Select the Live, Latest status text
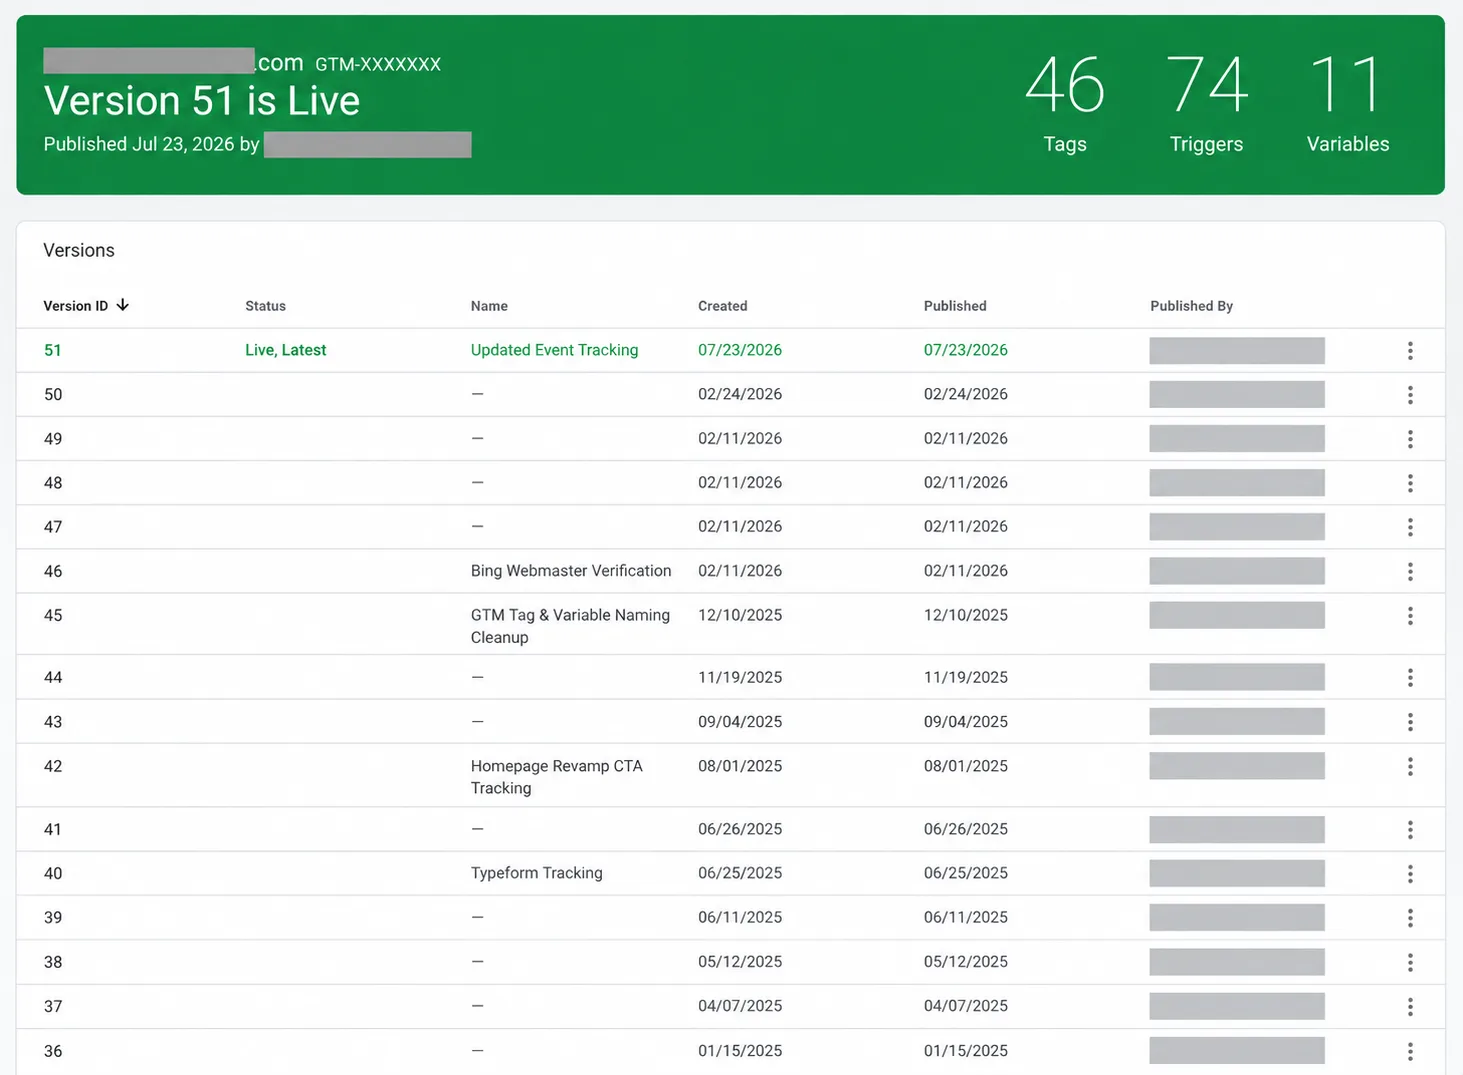This screenshot has height=1075, width=1463. click(x=286, y=350)
